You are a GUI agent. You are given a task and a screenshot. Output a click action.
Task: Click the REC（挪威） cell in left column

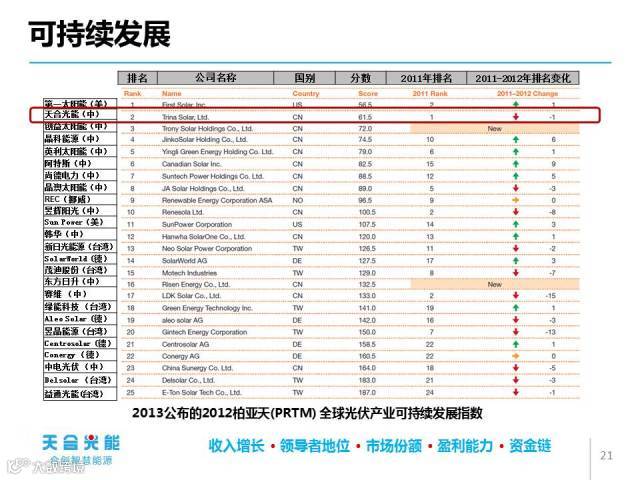[x=80, y=199]
